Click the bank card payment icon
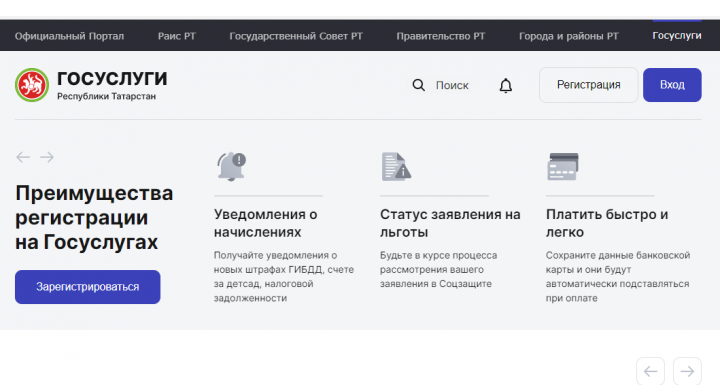 [563, 166]
